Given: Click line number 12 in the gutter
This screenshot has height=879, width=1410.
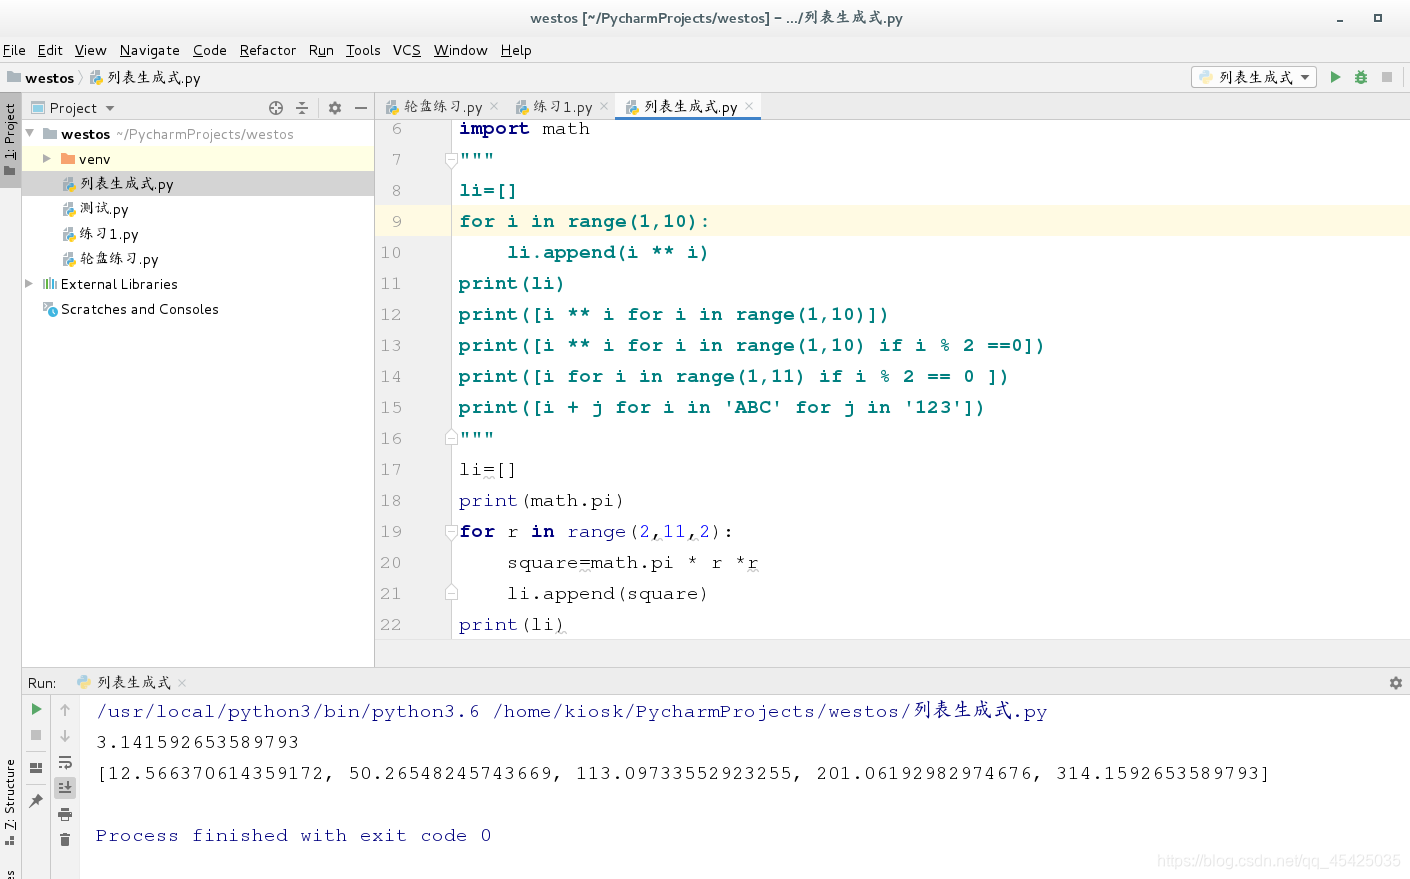Looking at the screenshot, I should pos(390,314).
